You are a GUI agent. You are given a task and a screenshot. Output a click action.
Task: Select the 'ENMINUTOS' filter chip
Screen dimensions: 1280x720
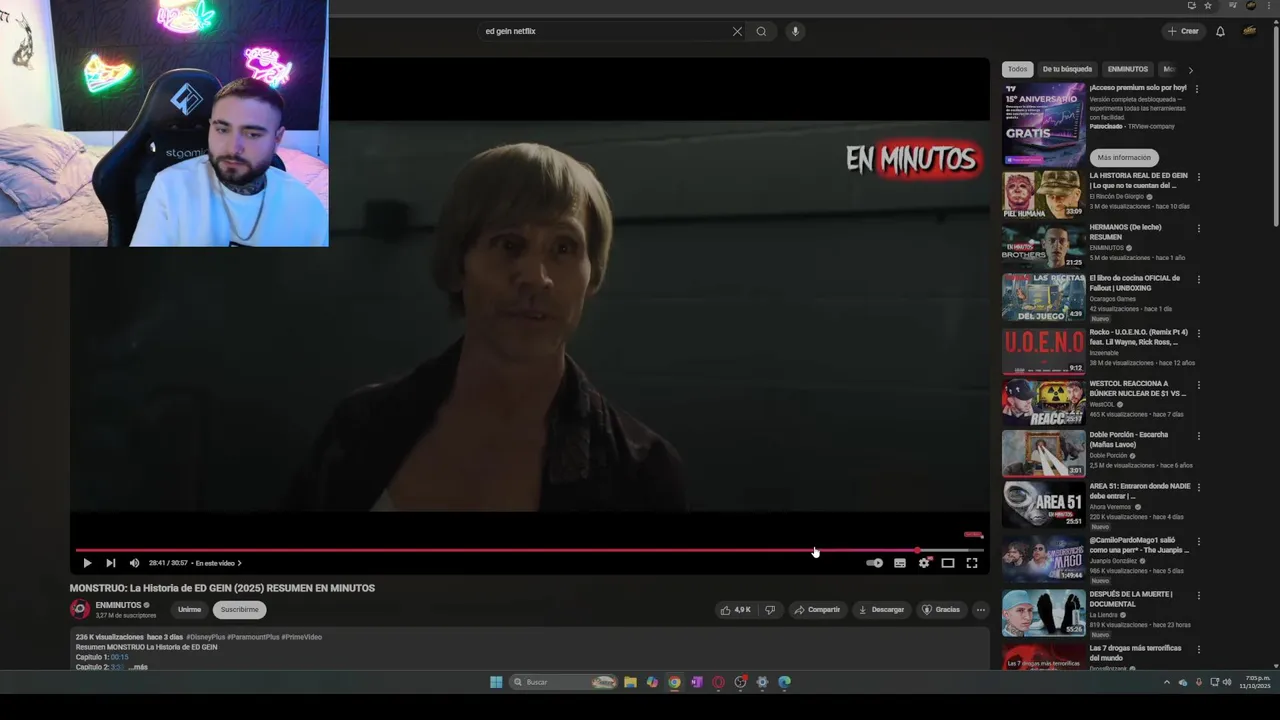(1128, 69)
